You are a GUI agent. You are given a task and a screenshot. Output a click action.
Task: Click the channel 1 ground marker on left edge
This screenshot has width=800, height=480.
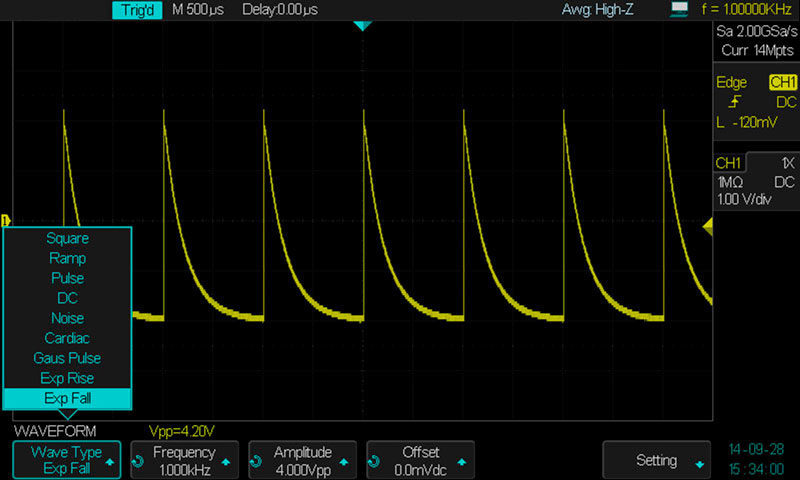[6, 220]
